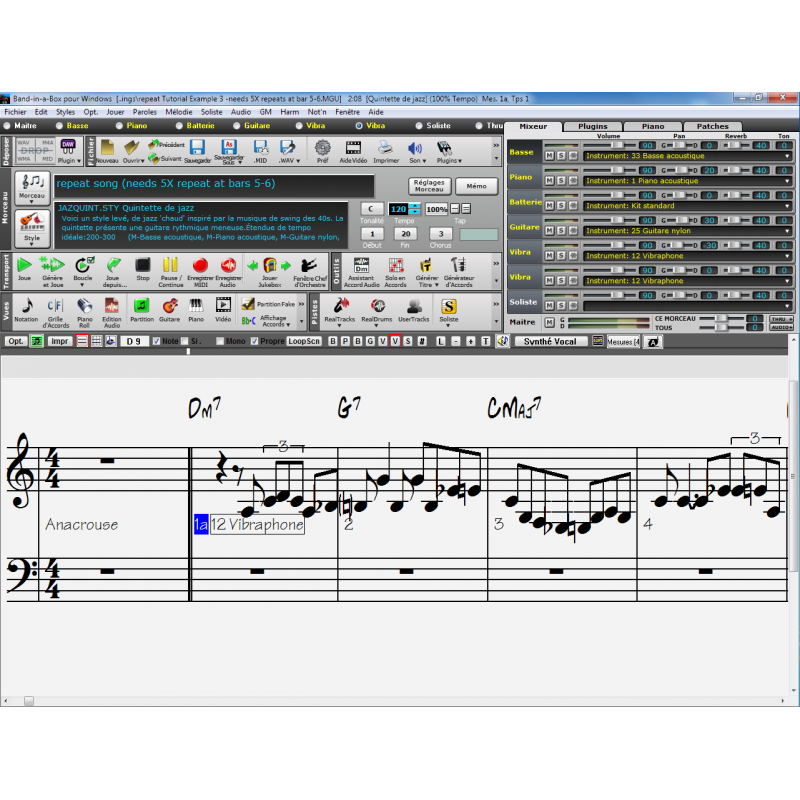The height and width of the screenshot is (800, 800).
Task: Select the Maître track radio button
Action: [x=7, y=126]
